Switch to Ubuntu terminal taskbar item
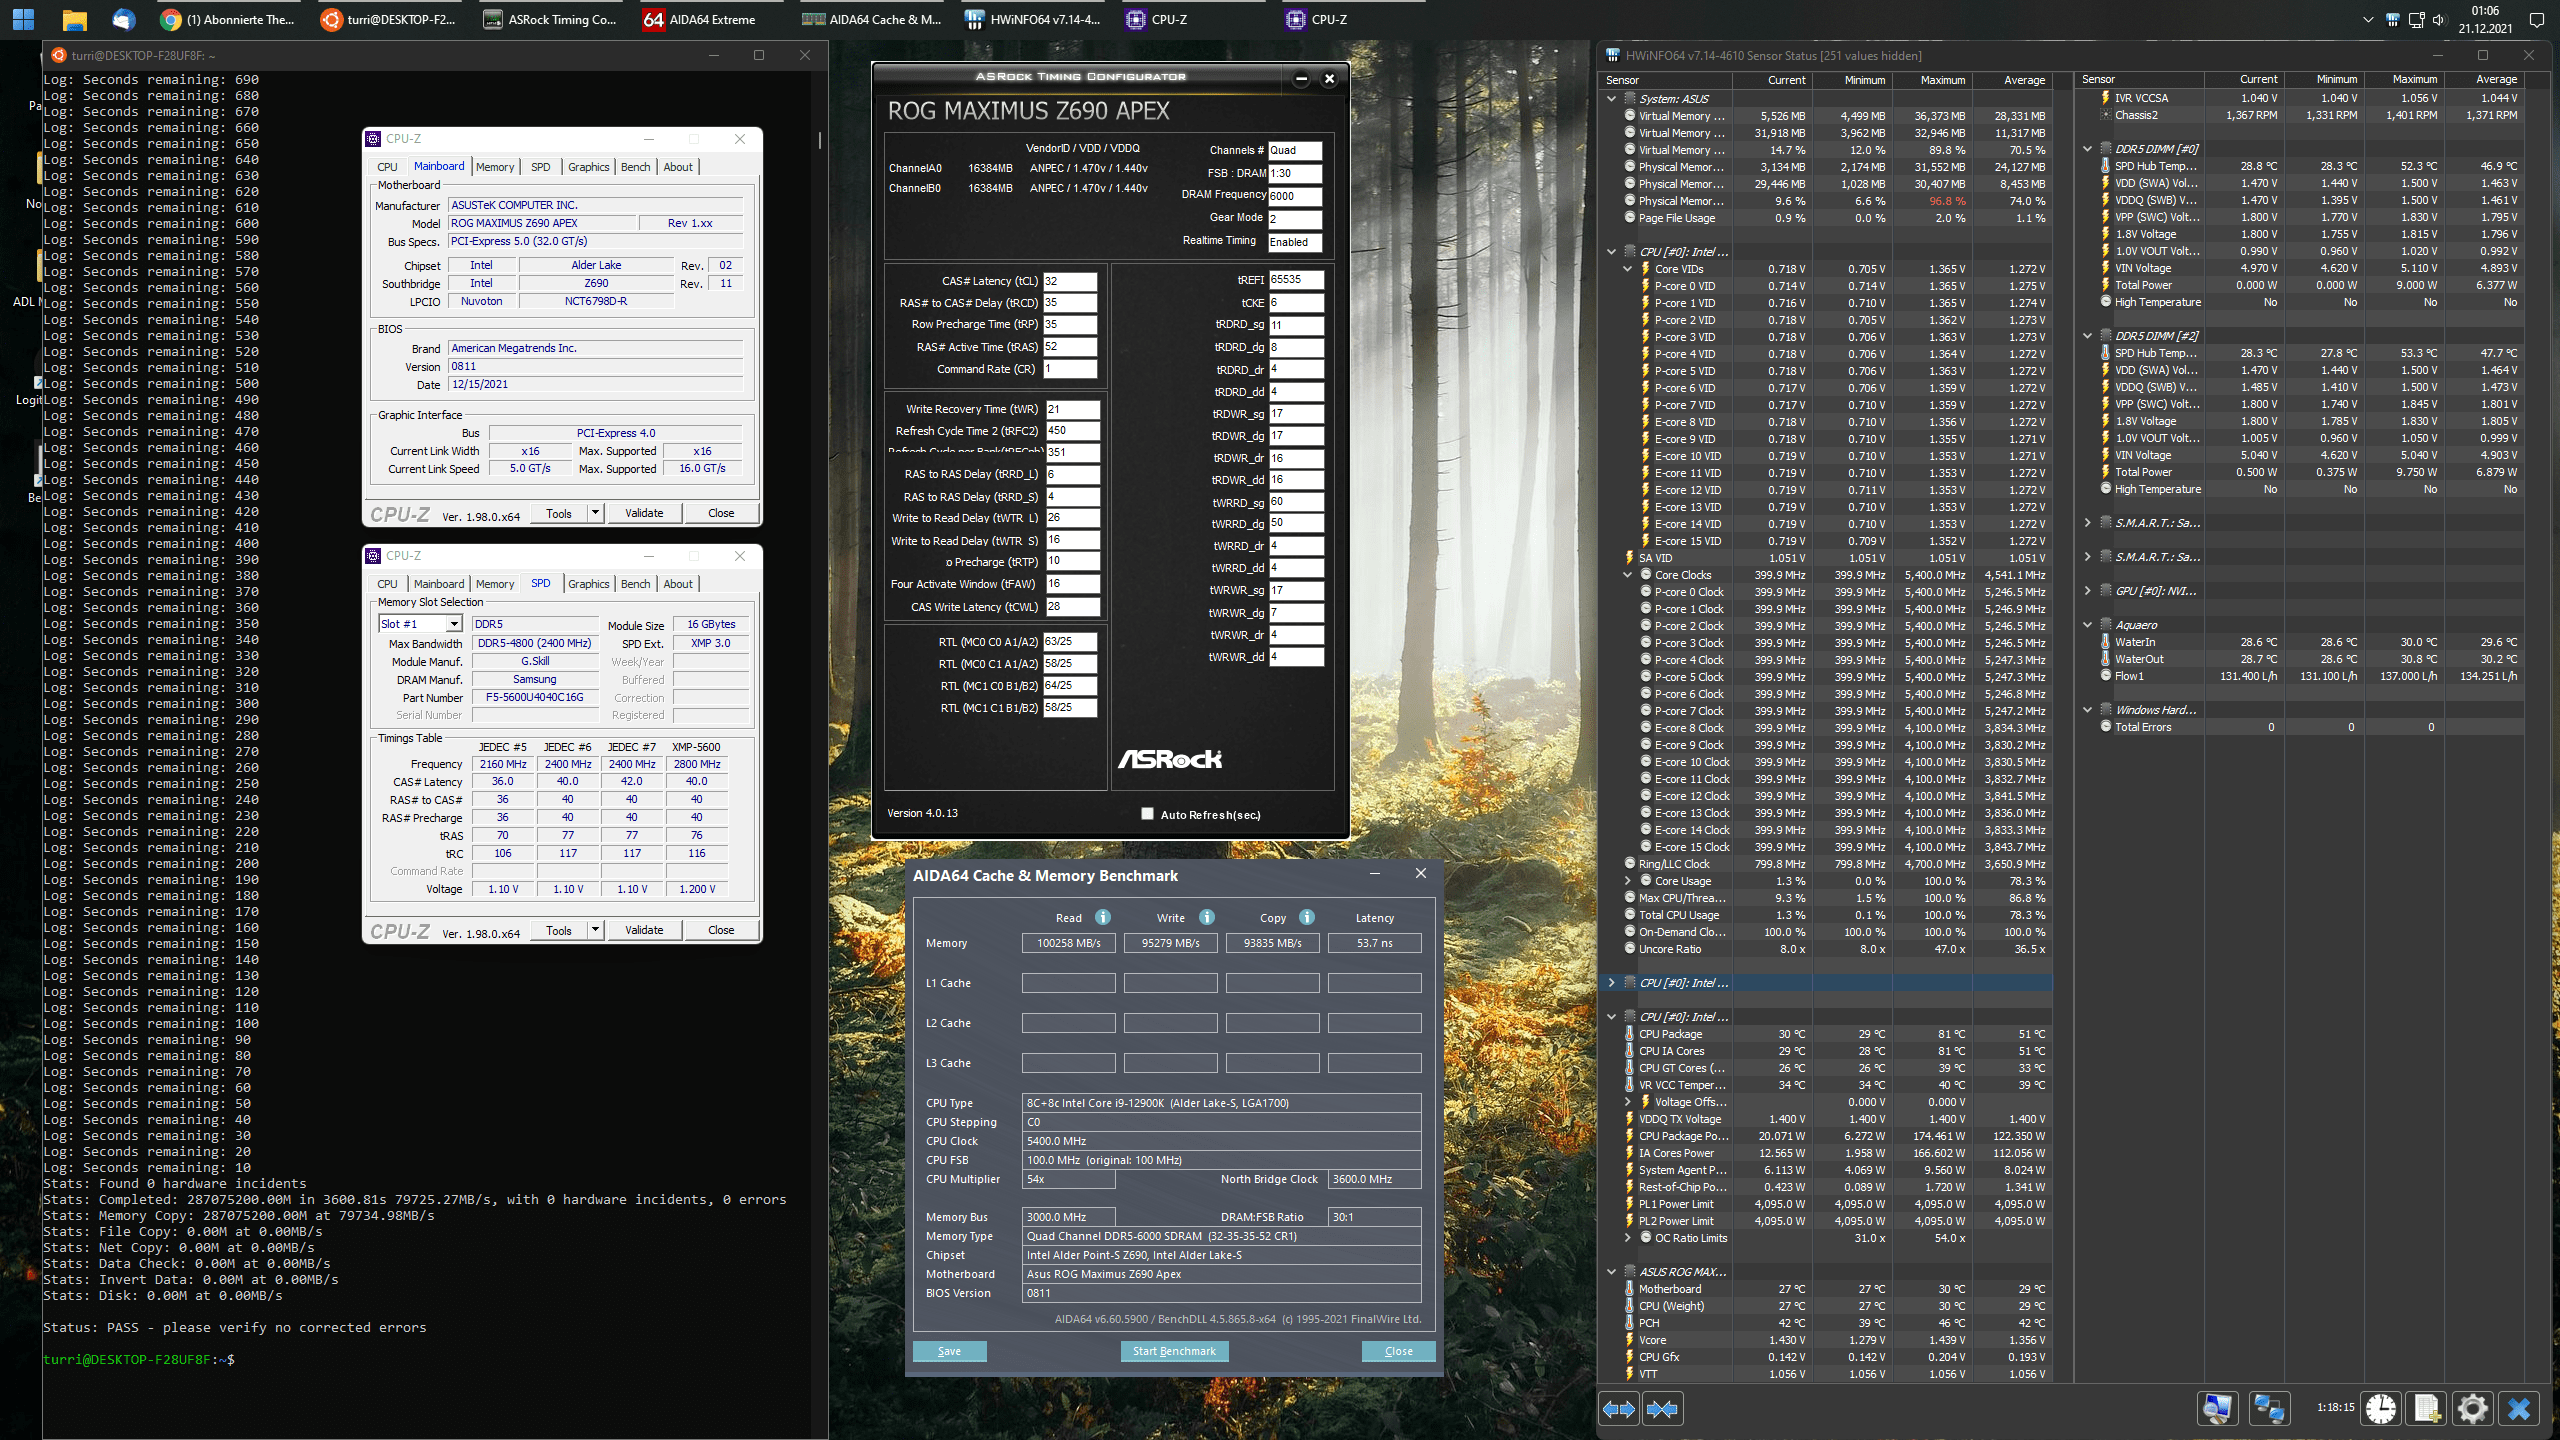 [x=388, y=19]
